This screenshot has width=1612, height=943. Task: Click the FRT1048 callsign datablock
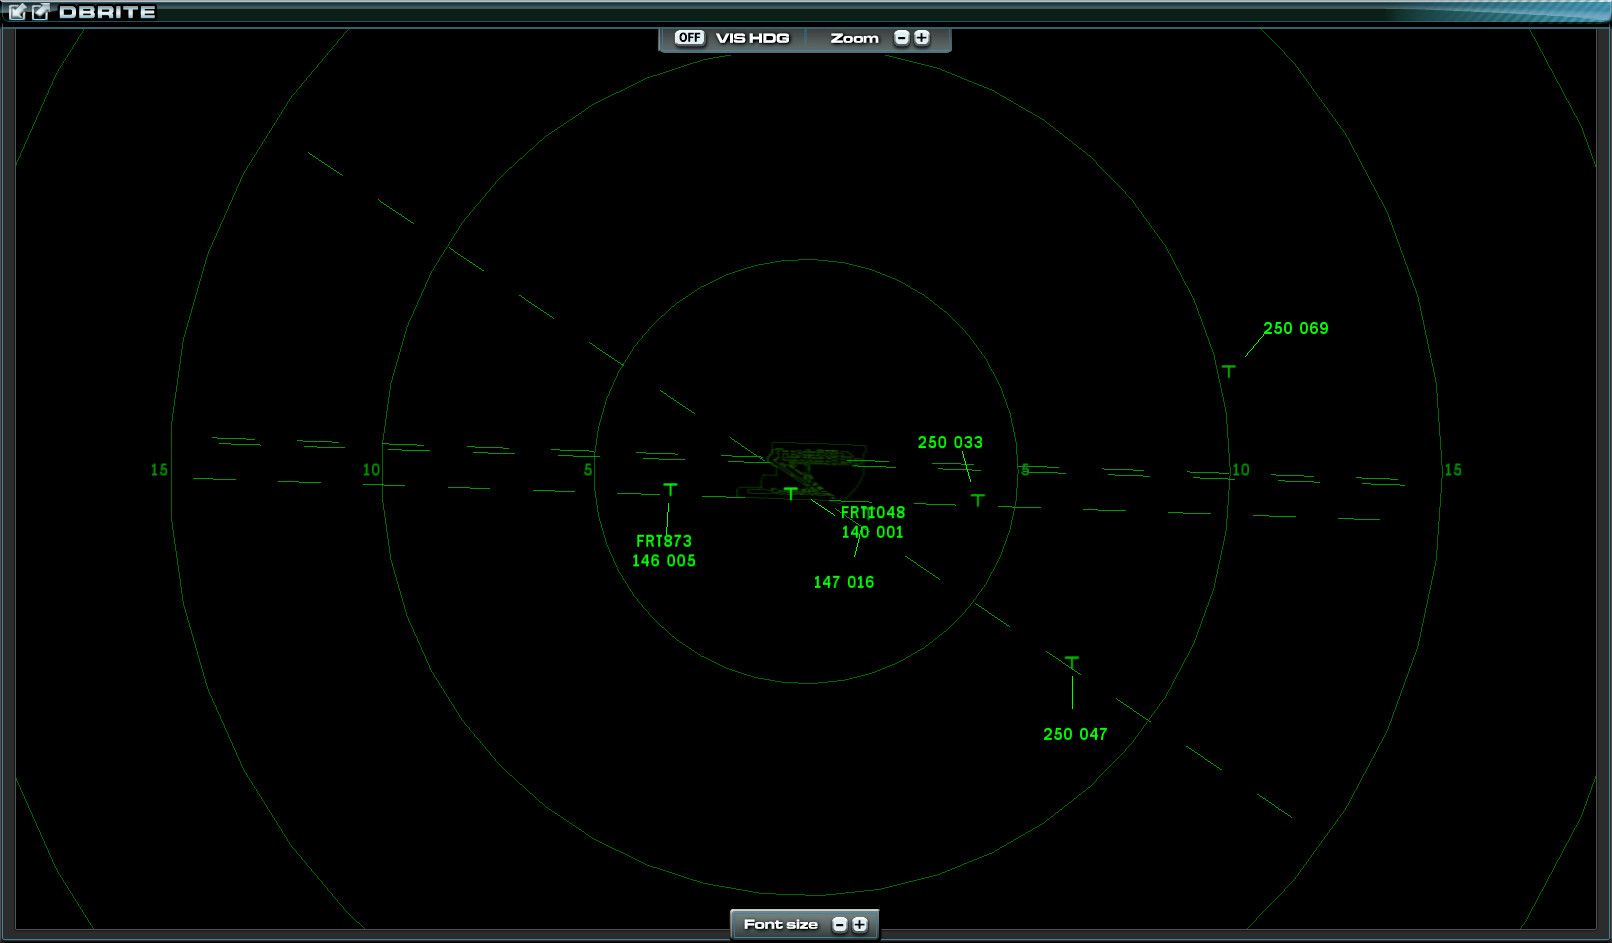pos(873,511)
